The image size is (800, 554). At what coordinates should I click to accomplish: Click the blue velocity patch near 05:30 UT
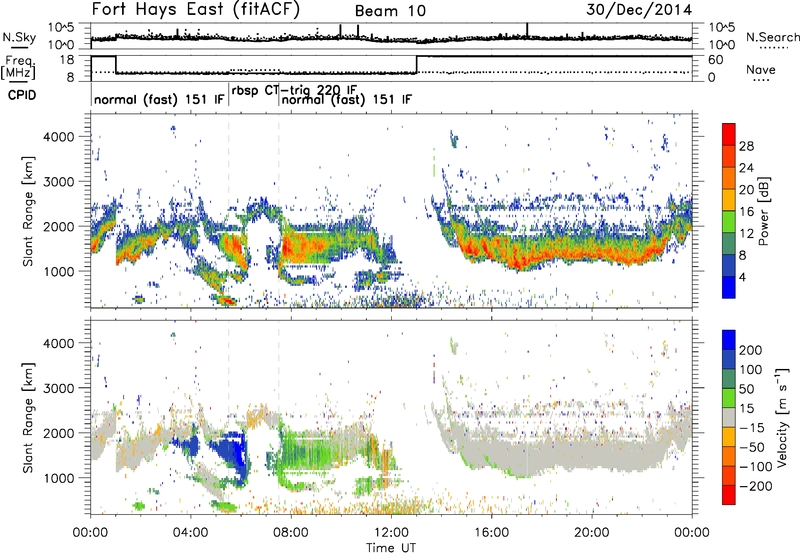[232, 454]
